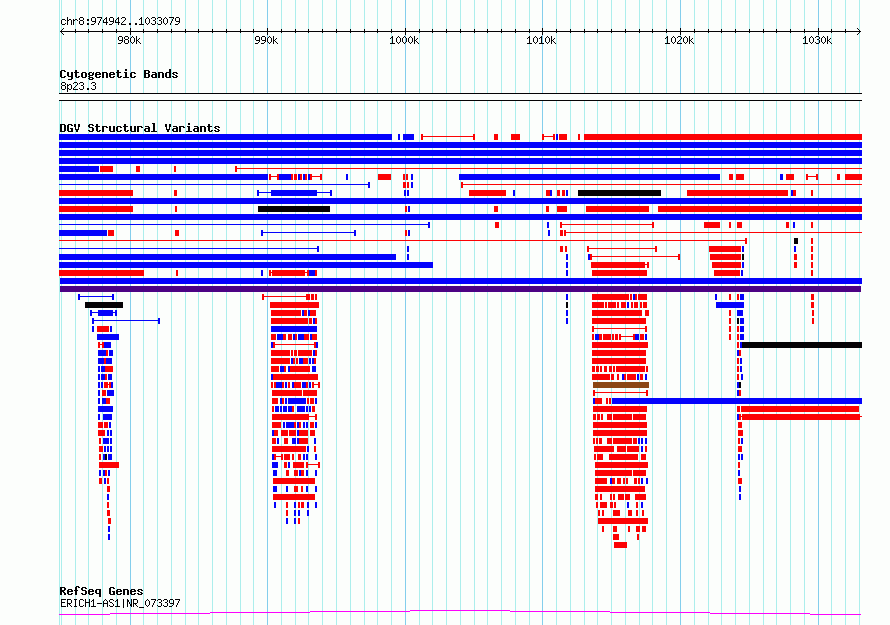Click the black variant bar between 990k and 994k
890x625 pixels.
click(294, 209)
